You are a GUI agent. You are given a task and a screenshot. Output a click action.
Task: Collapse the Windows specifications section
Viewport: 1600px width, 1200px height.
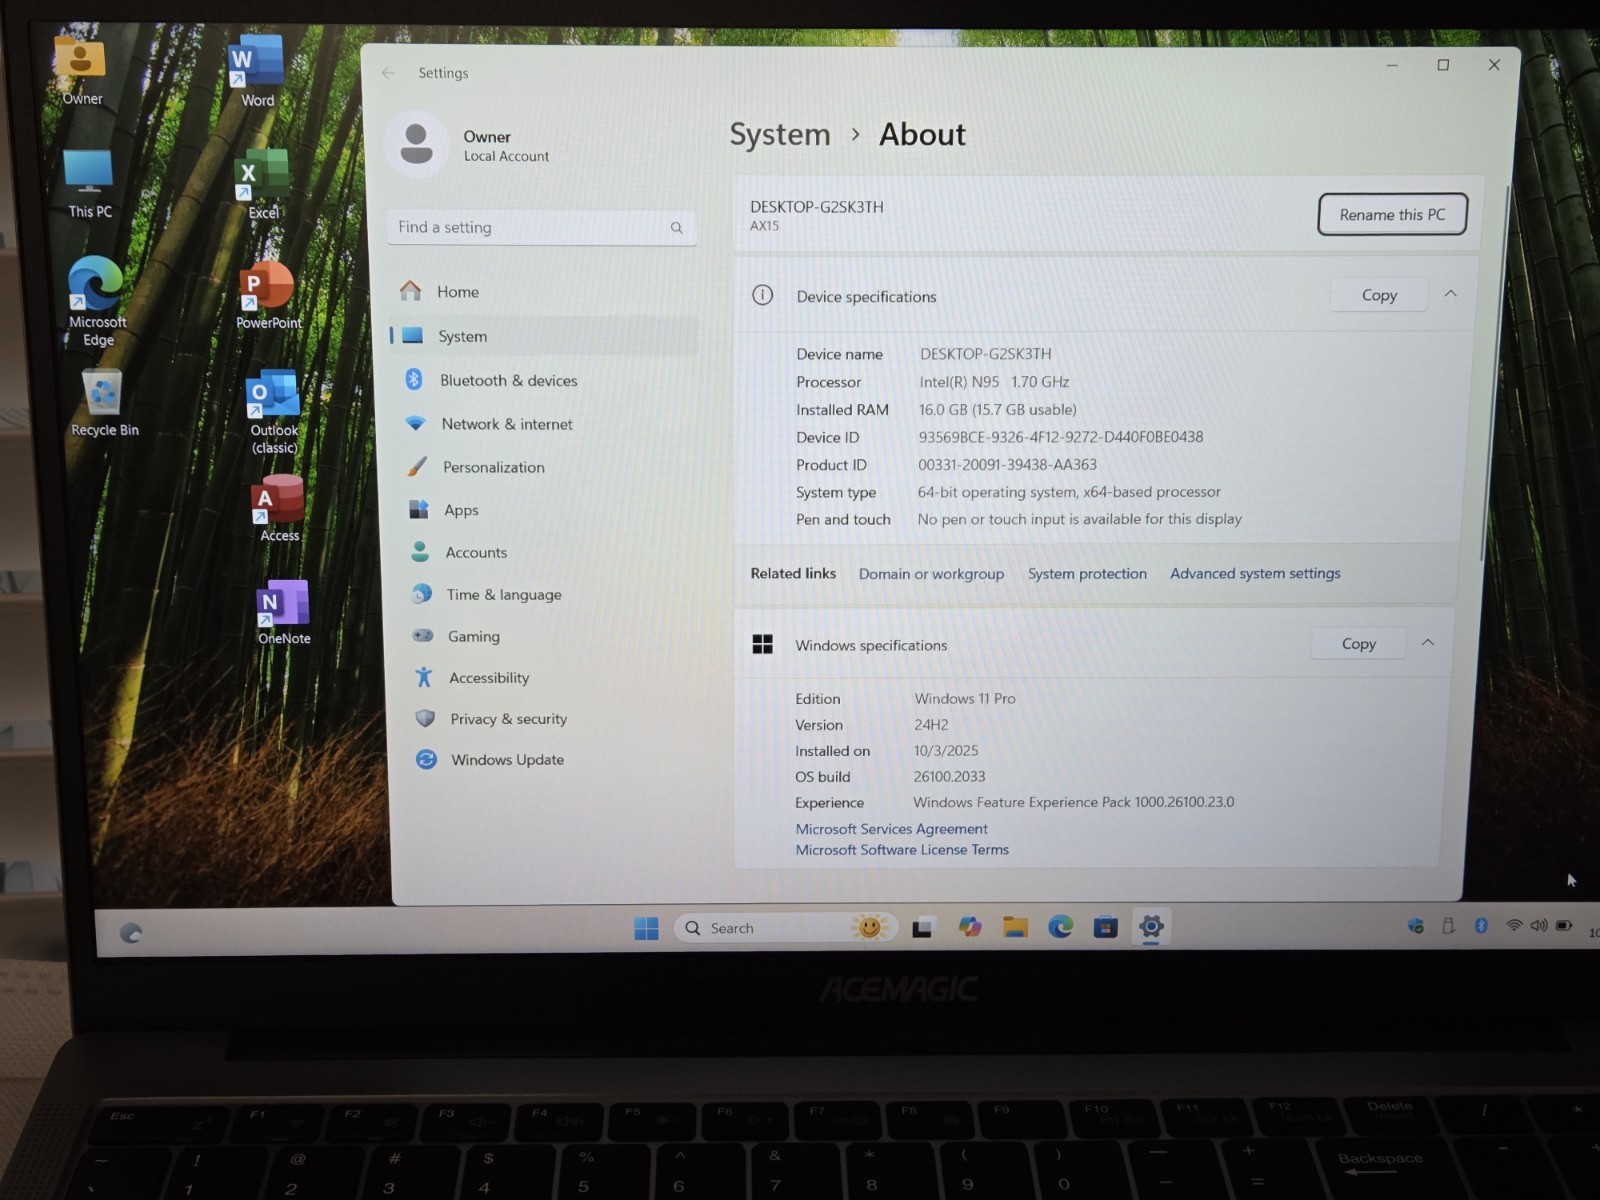1428,643
